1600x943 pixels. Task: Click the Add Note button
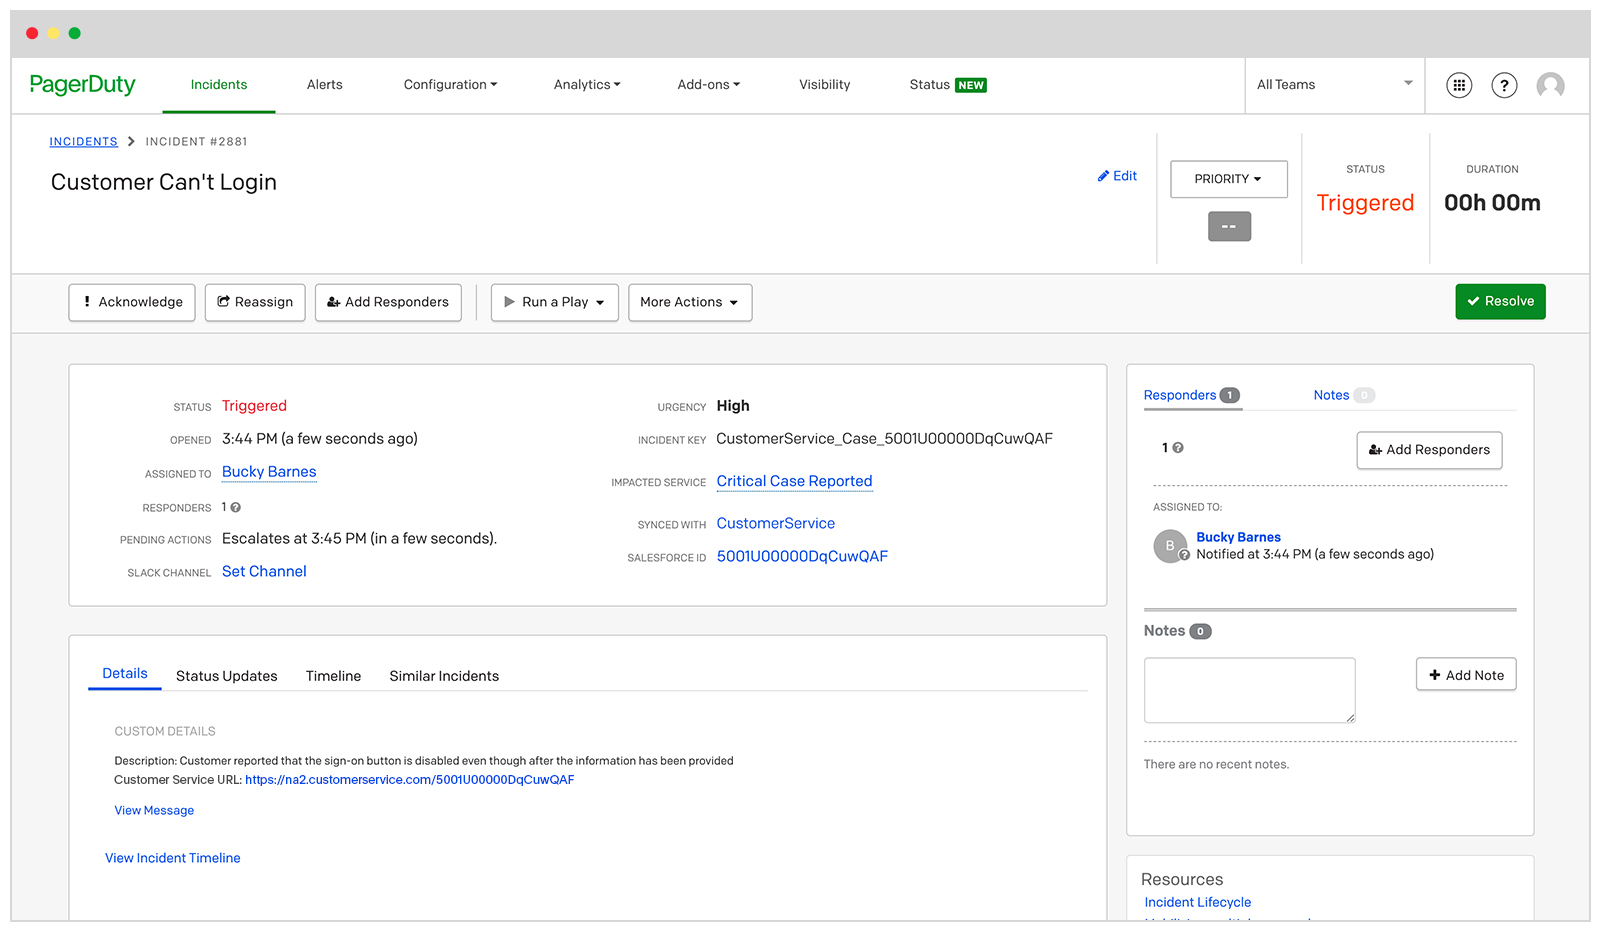point(1466,675)
